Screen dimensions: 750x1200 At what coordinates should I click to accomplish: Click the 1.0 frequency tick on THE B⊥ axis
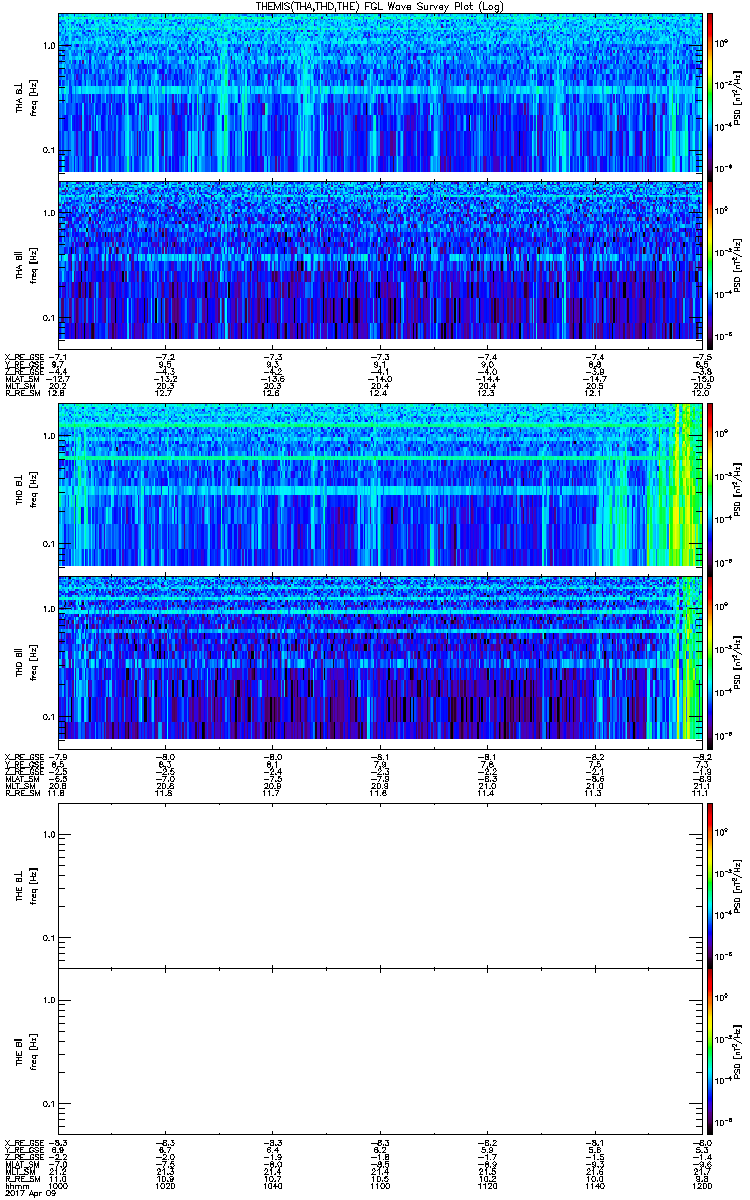(48, 835)
